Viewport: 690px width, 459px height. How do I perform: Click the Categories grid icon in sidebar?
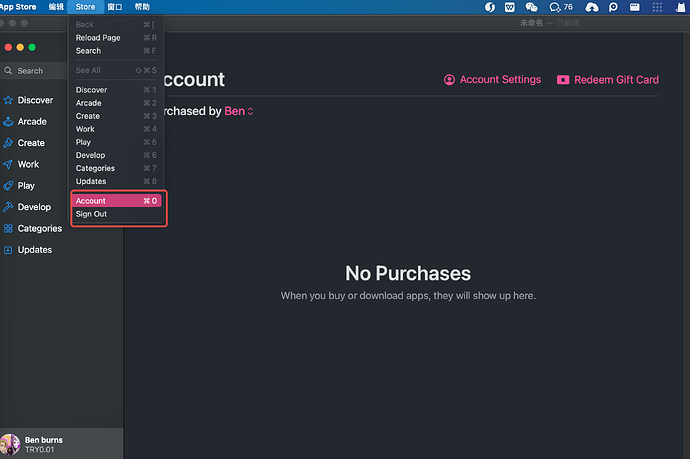(8, 228)
